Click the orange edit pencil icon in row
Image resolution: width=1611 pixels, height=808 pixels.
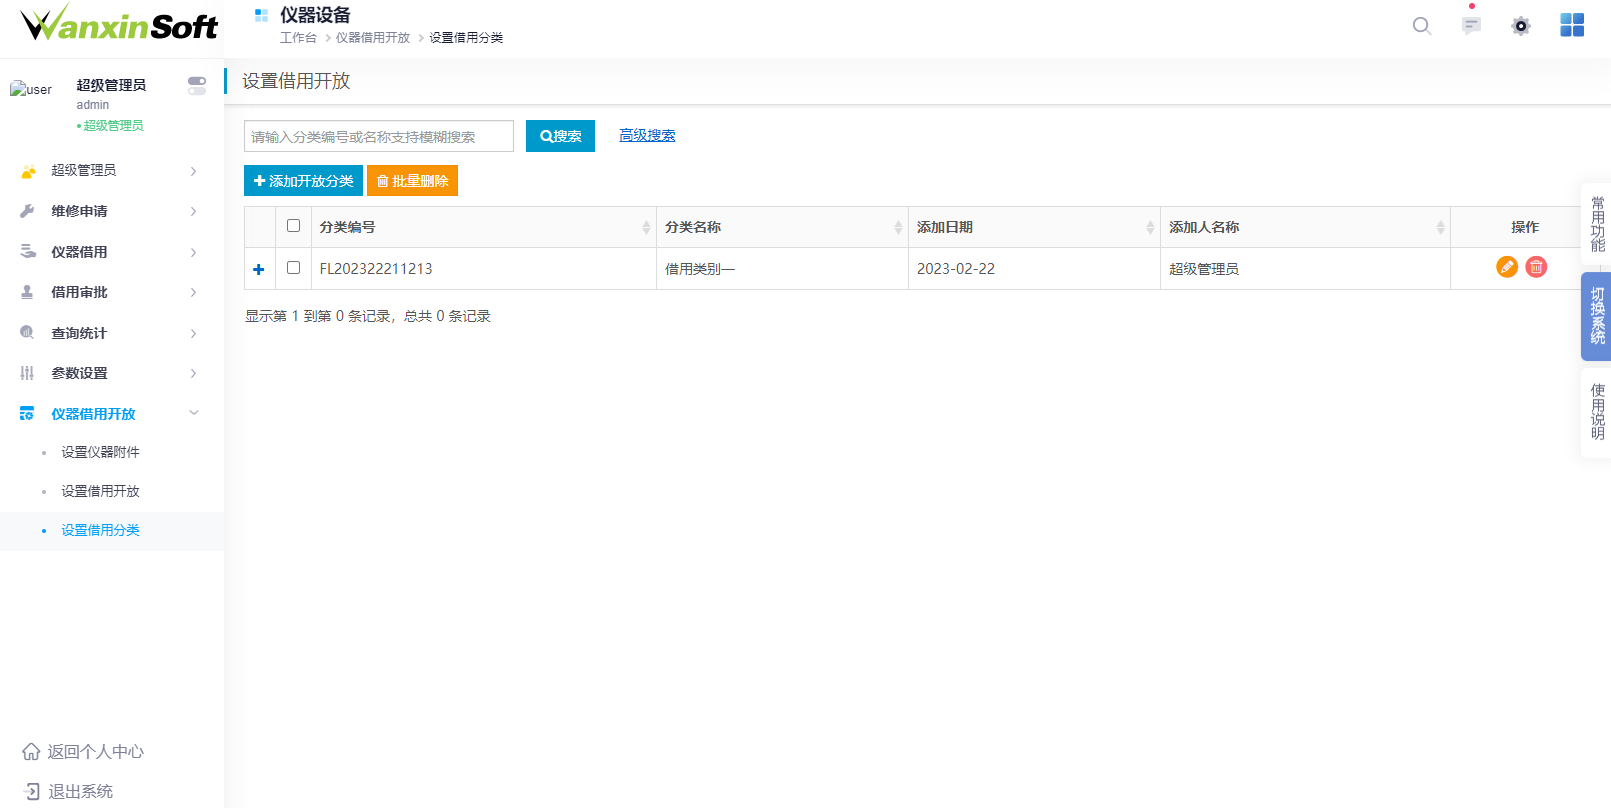(x=1506, y=267)
